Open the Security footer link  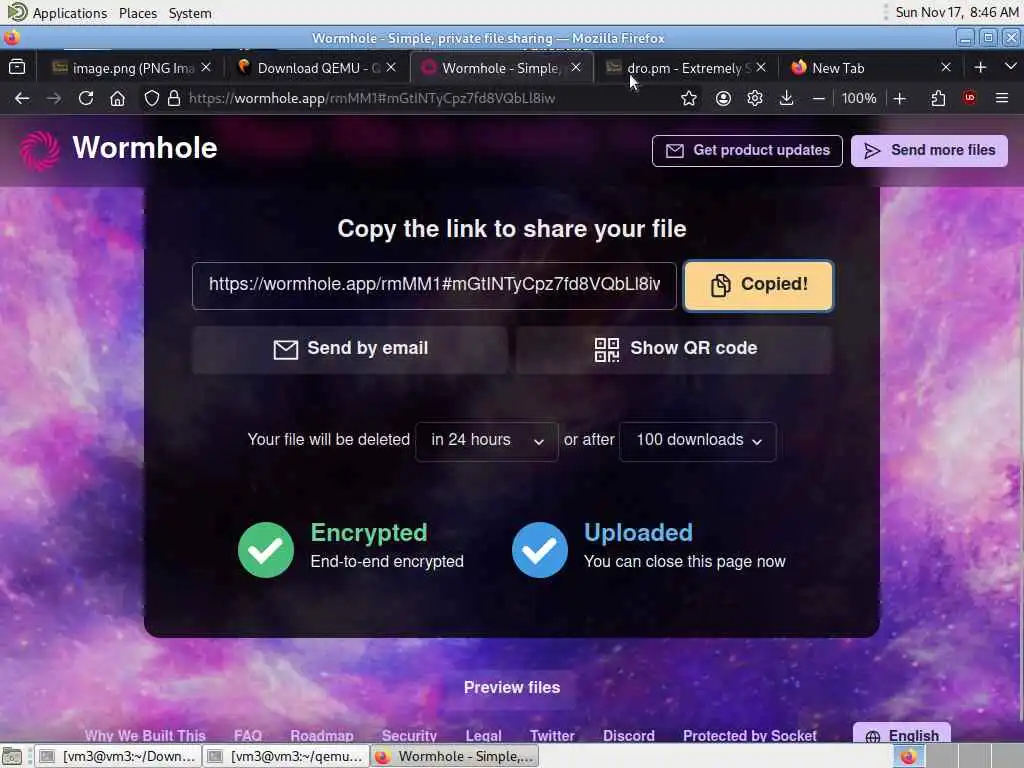409,735
